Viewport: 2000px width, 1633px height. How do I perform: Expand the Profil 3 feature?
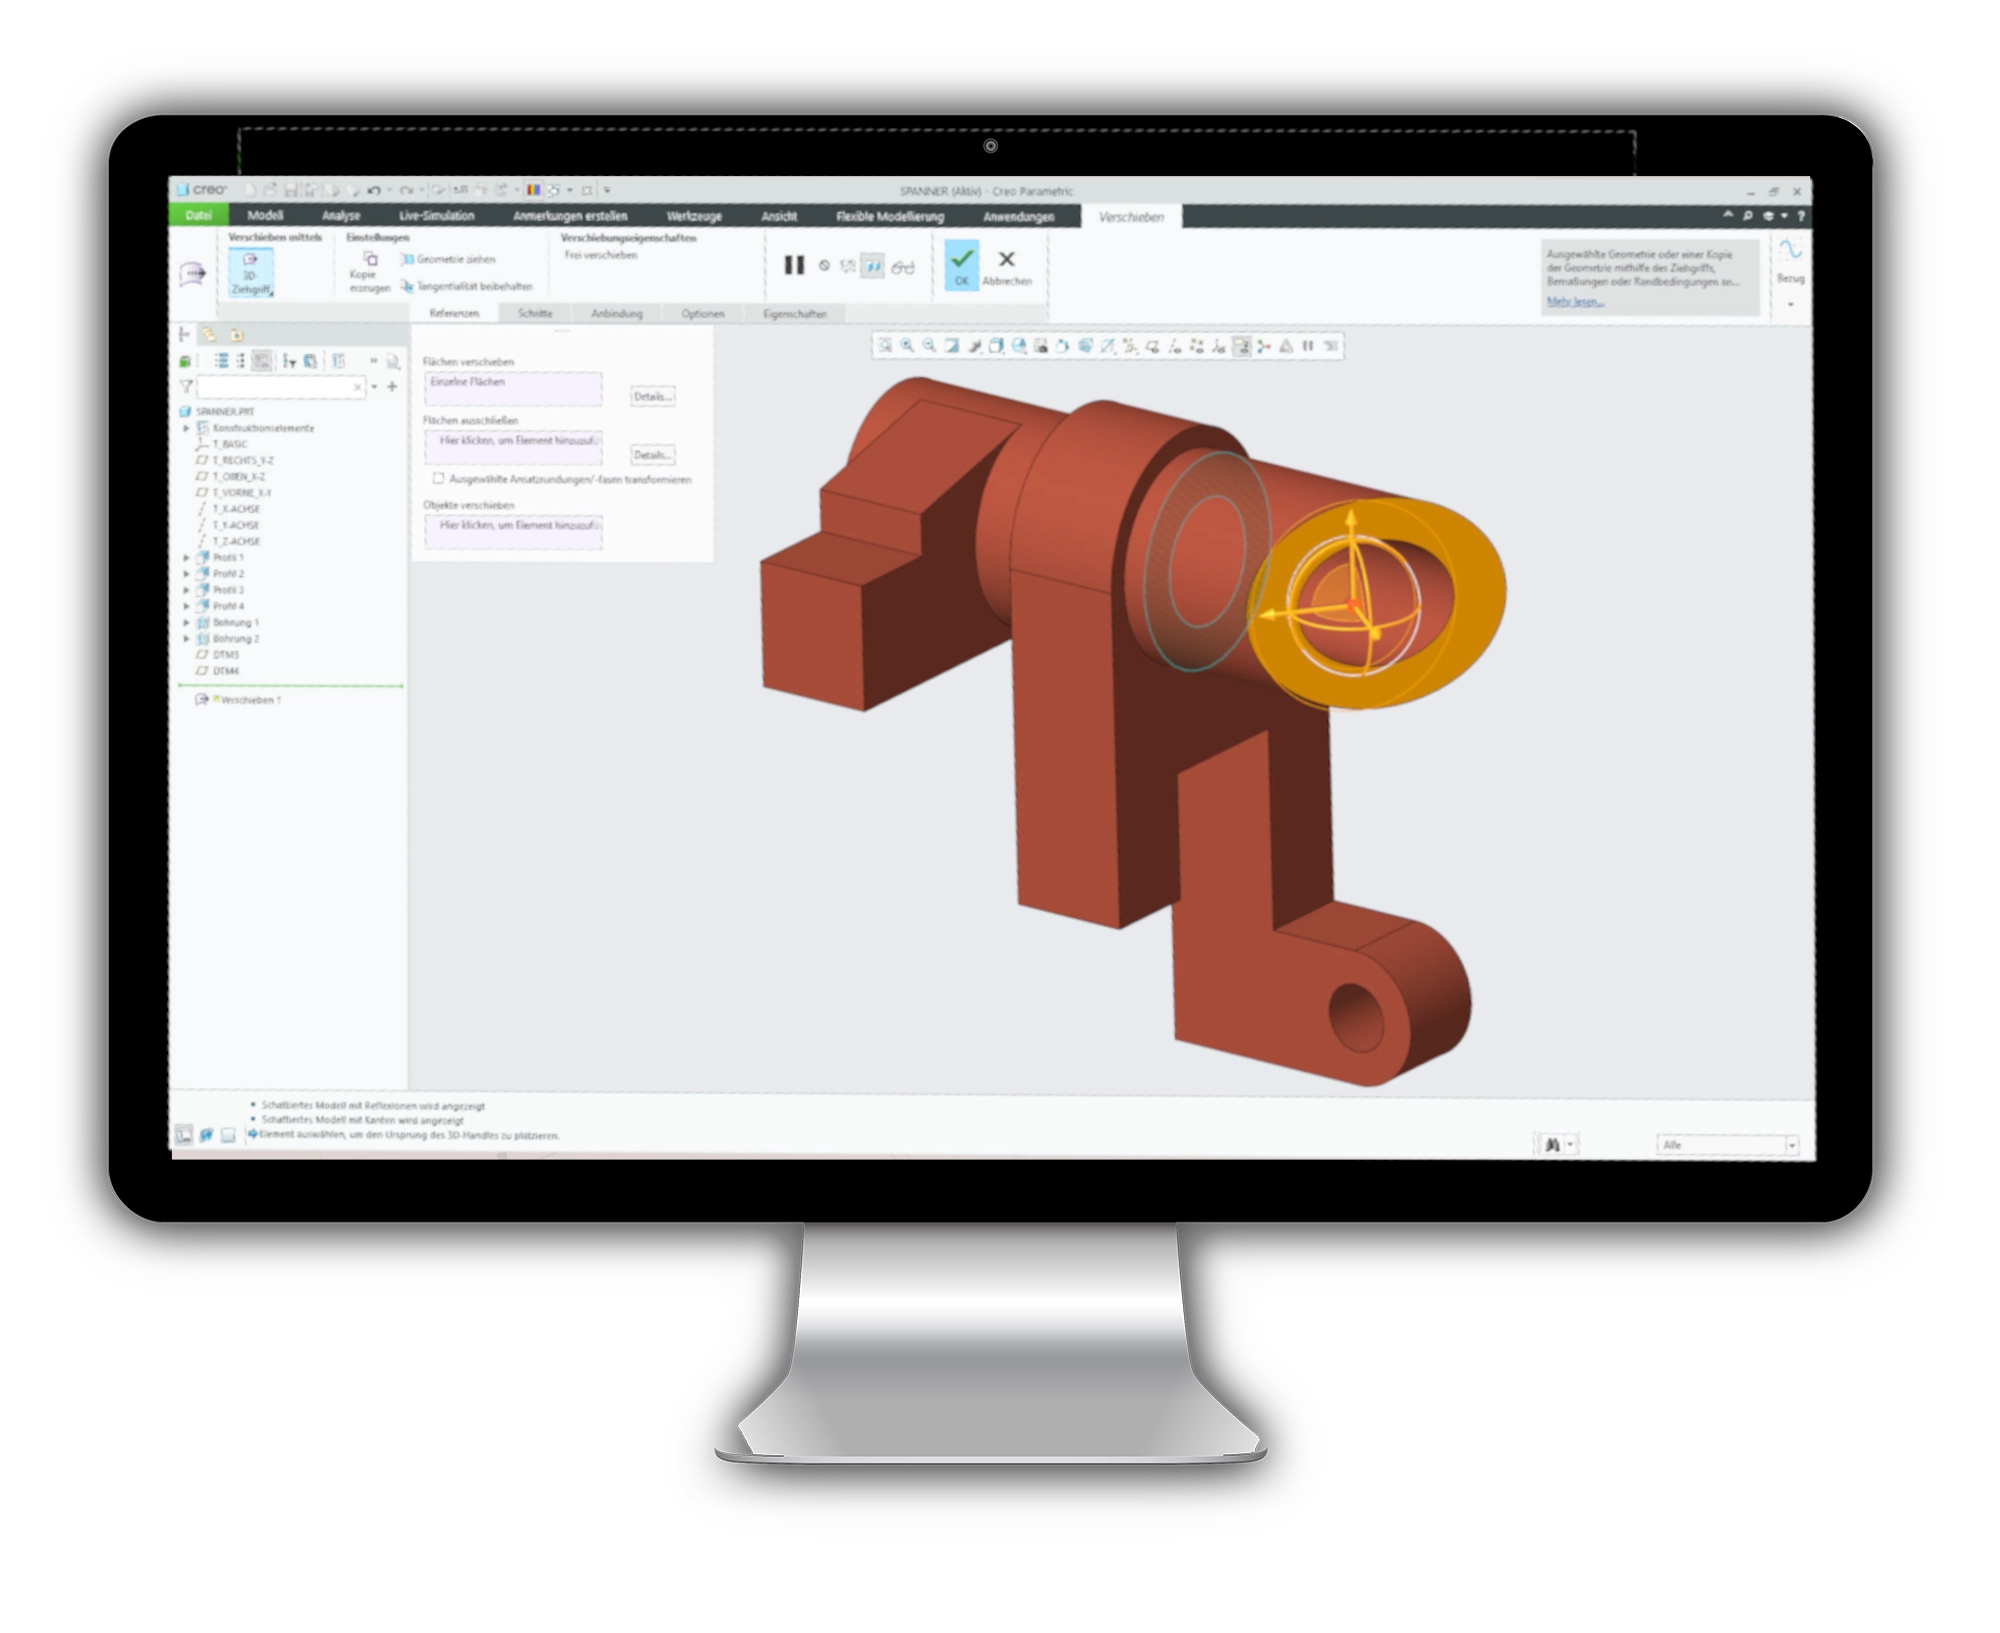pos(186,590)
